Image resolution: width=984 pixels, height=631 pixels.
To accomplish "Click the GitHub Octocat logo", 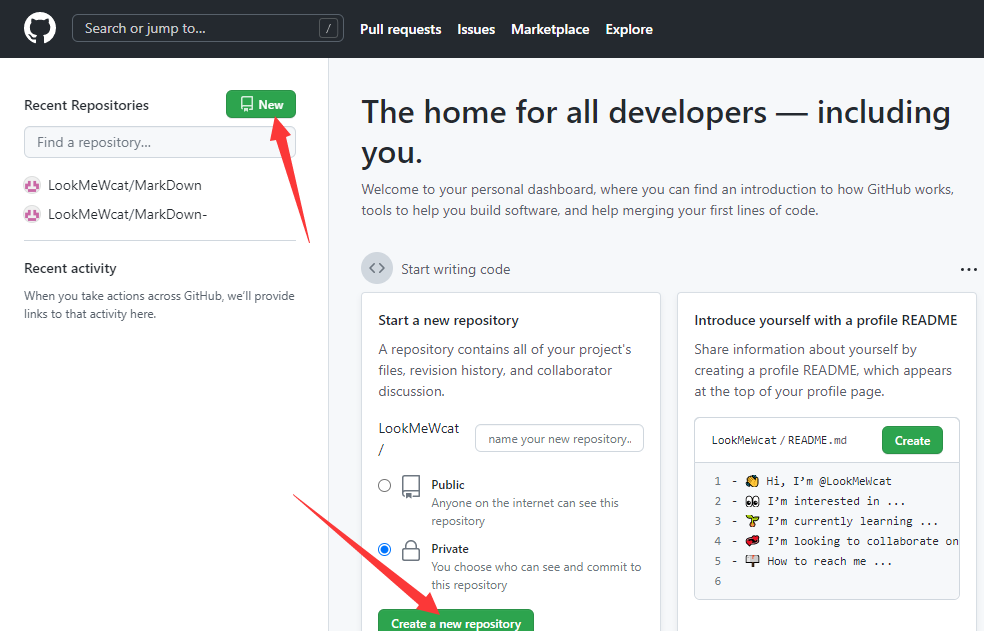I will point(40,29).
